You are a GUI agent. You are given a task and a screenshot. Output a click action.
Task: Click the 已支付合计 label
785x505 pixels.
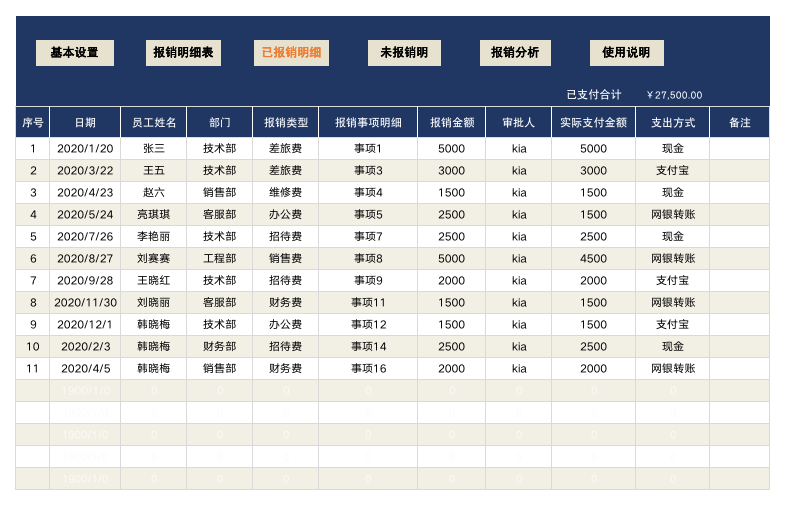[x=594, y=95]
